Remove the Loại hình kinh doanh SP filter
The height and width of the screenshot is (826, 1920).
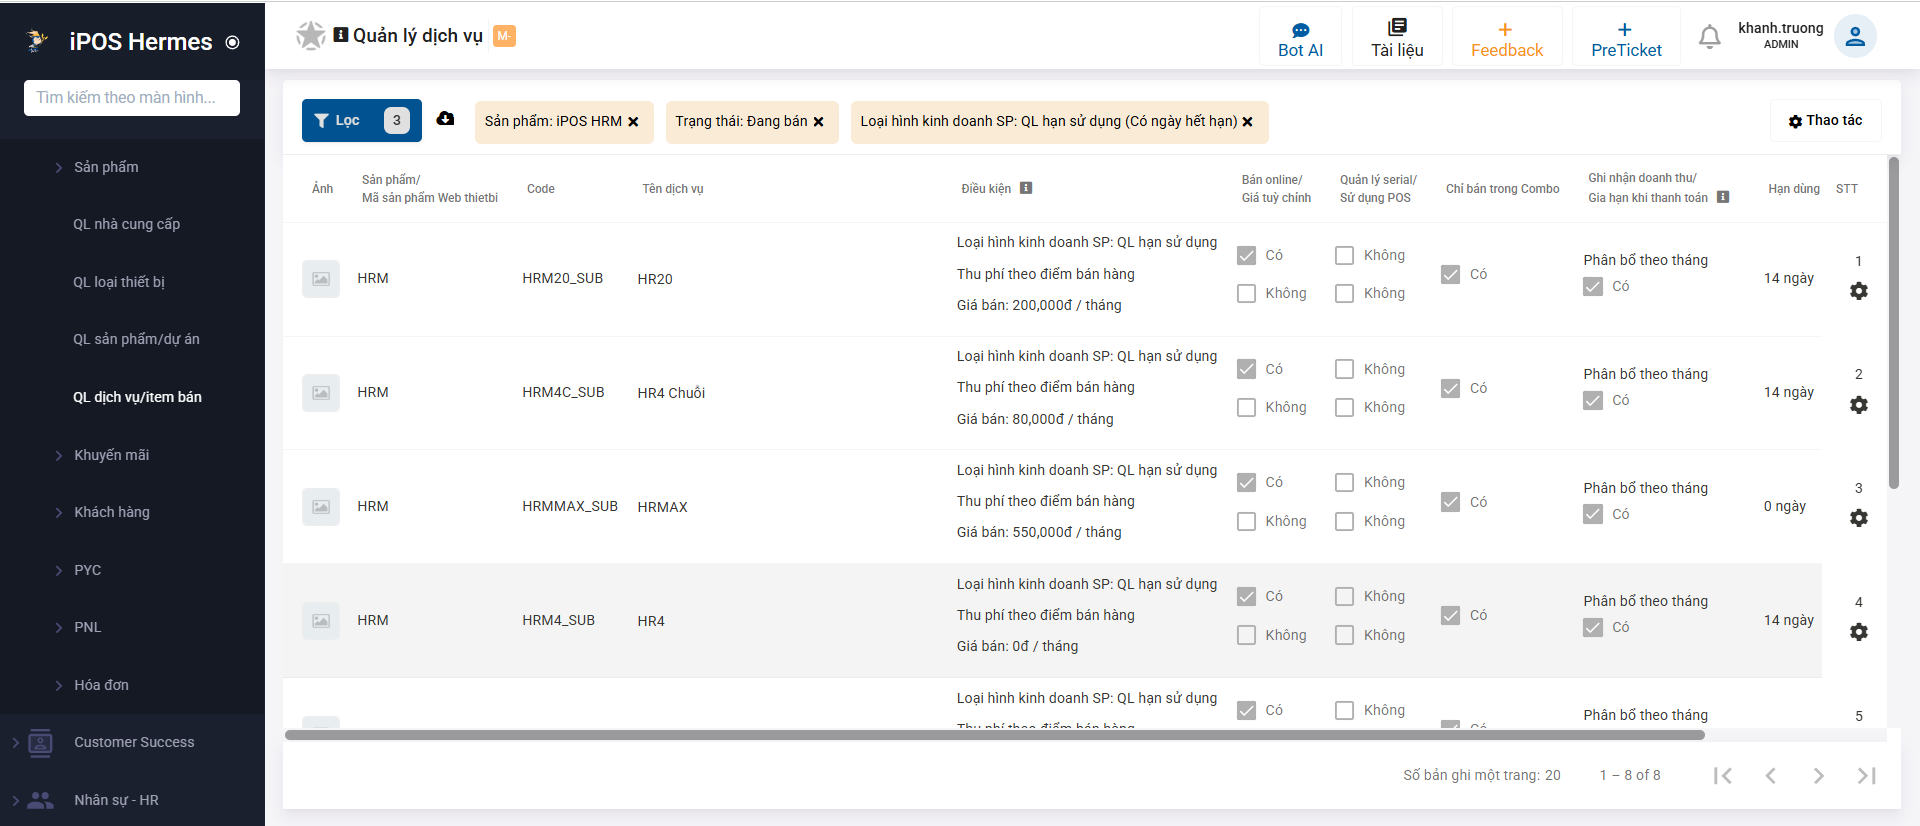1247,122
